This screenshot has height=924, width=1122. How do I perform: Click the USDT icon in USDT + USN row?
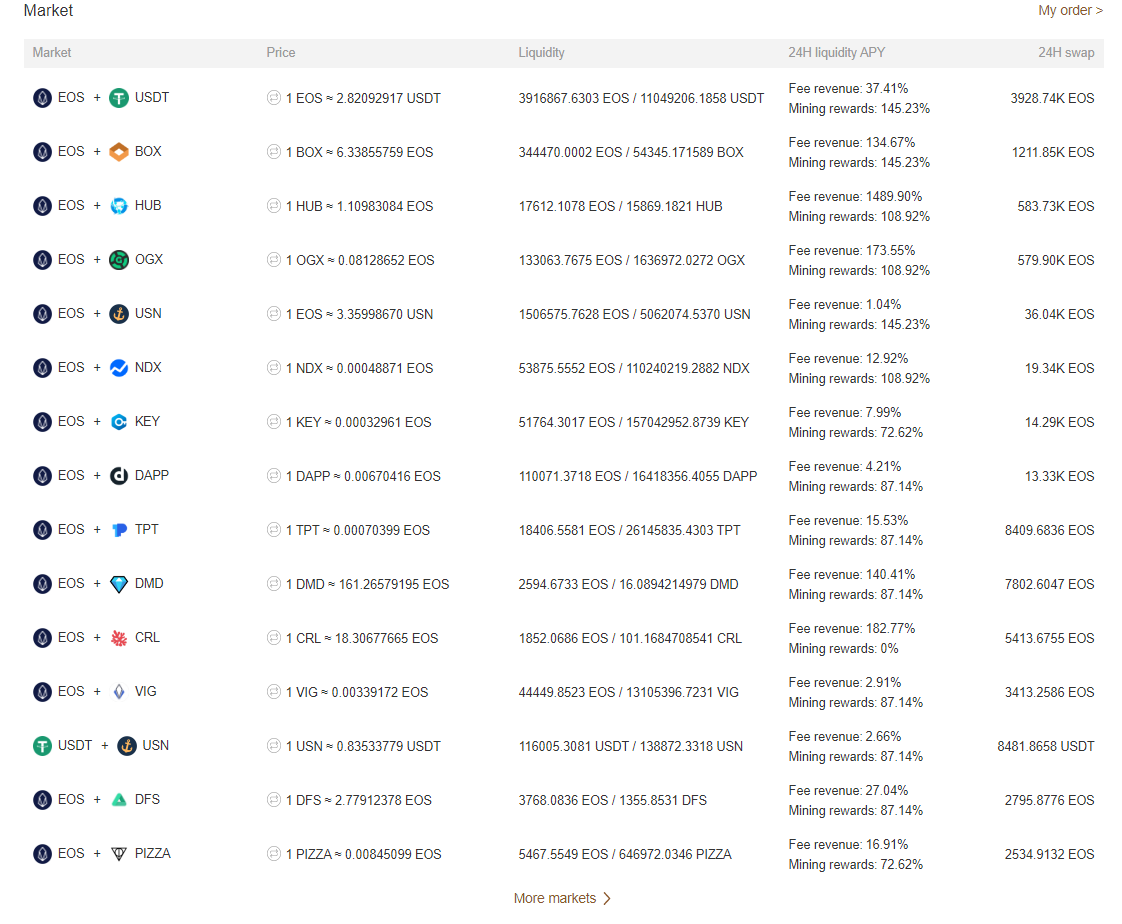click(x=42, y=746)
